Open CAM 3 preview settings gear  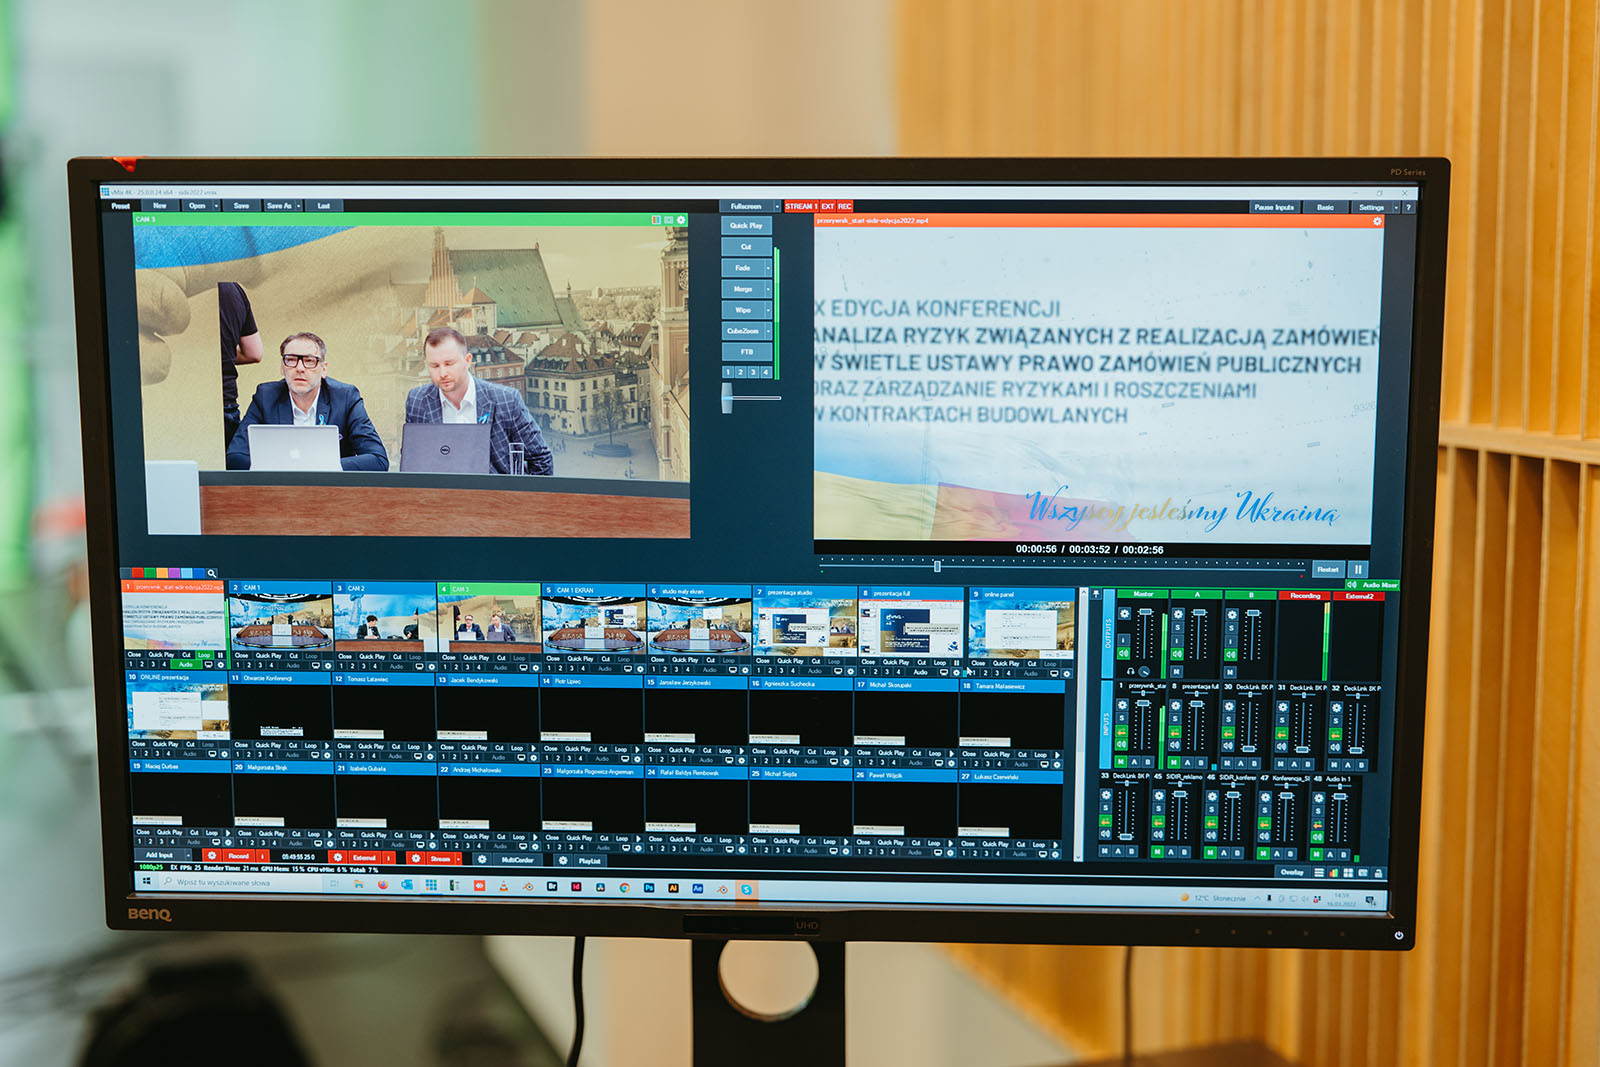pos(681,220)
